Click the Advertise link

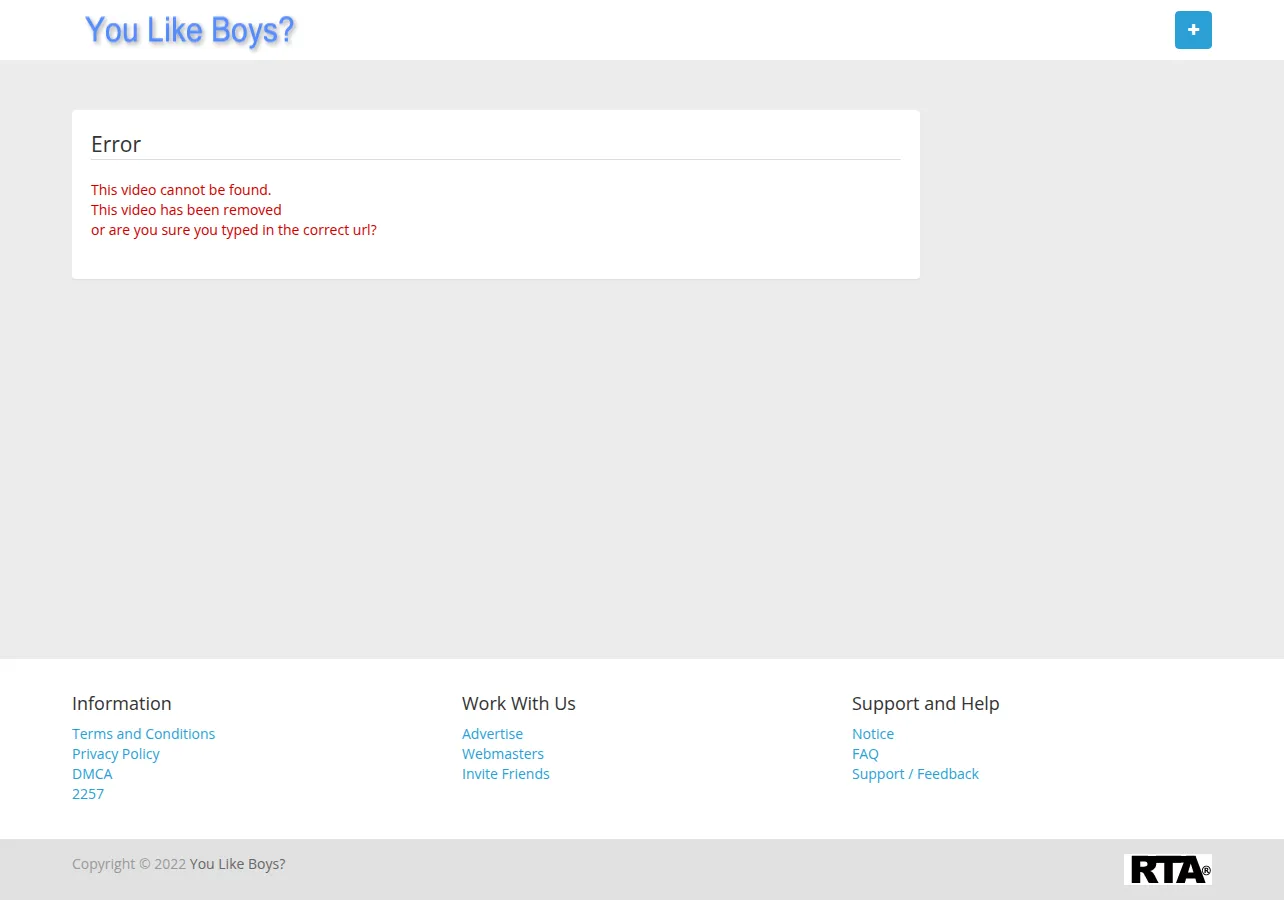(492, 734)
